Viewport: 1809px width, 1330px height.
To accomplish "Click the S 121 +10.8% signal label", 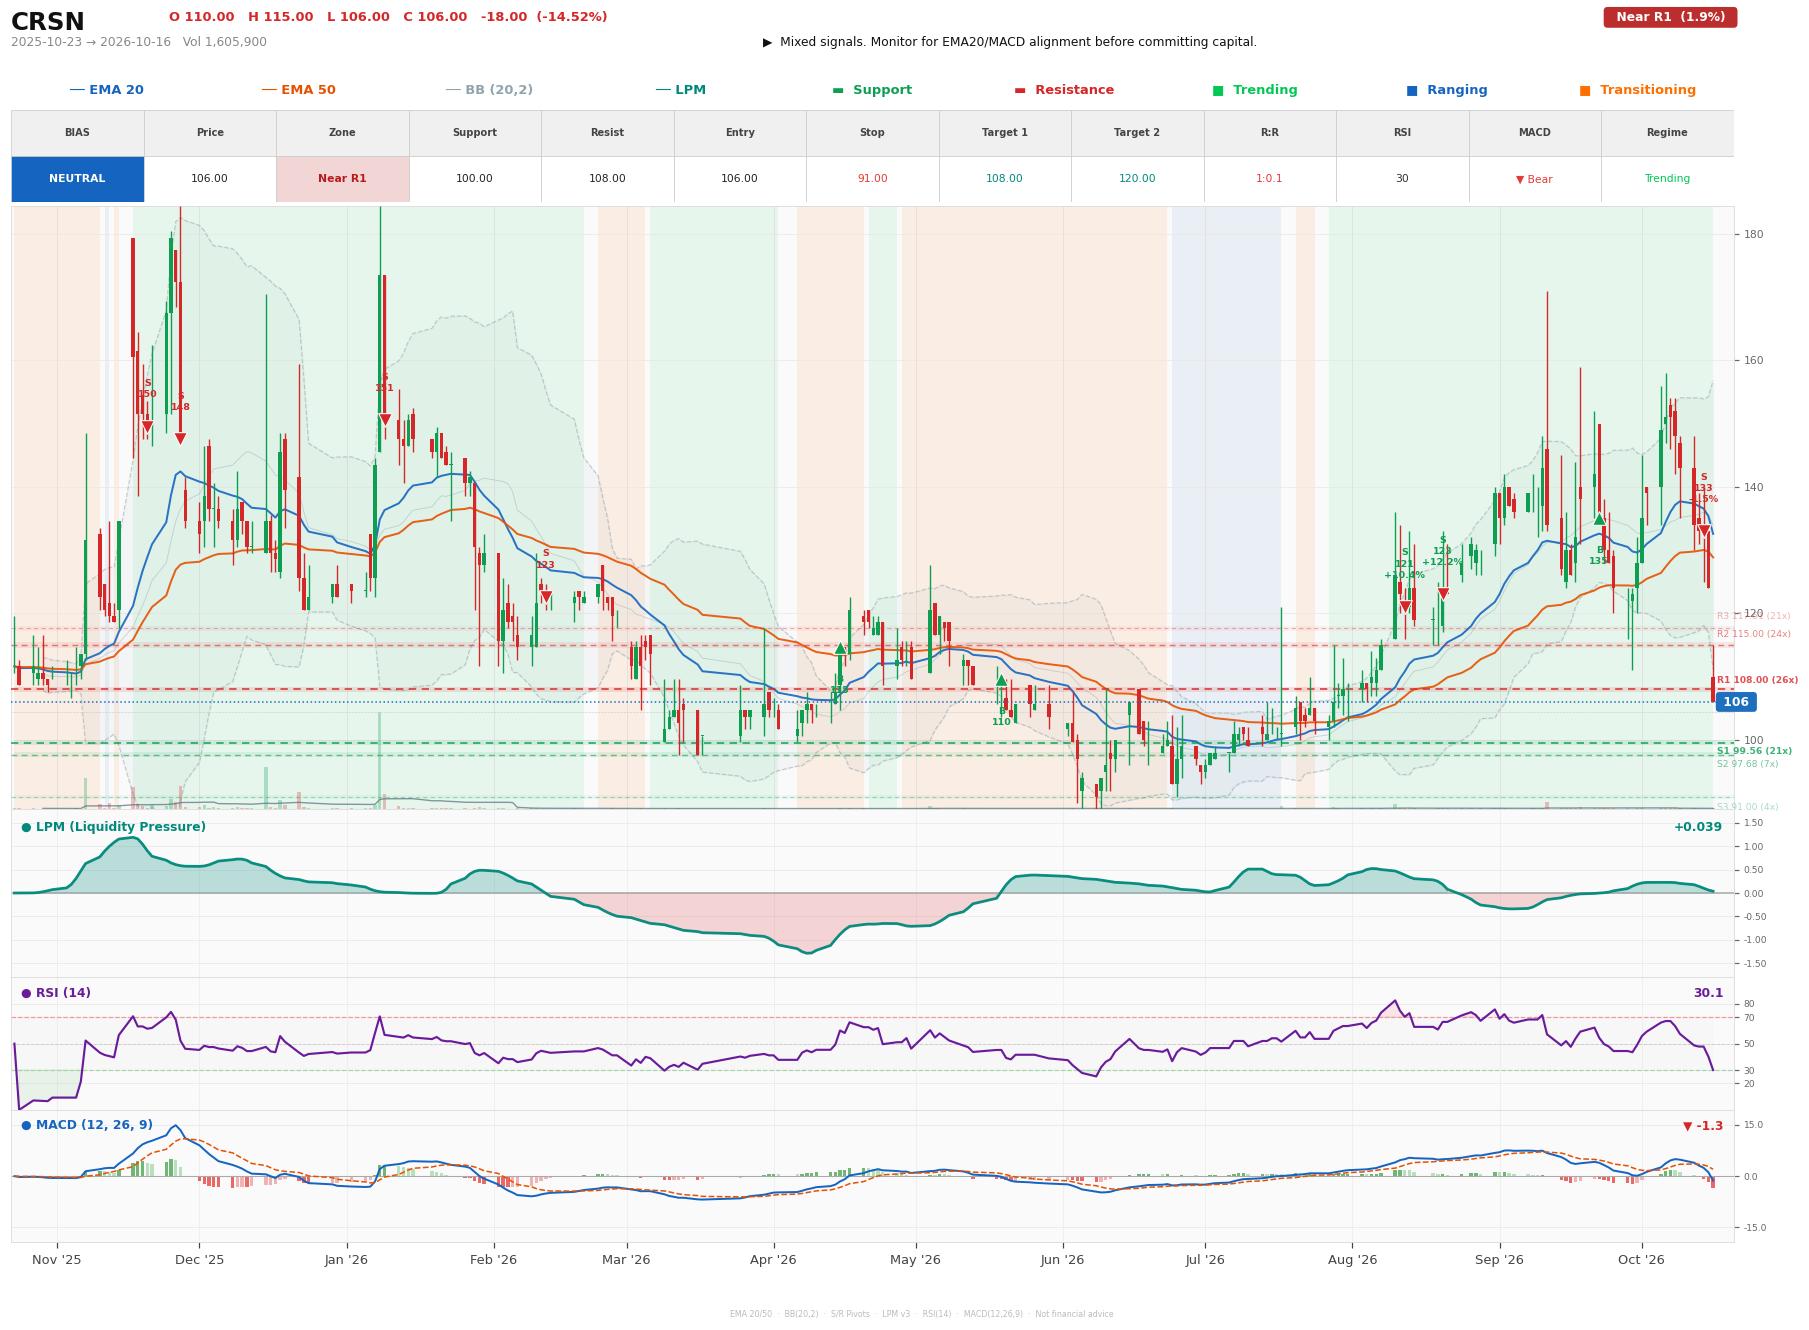I will pos(1404,564).
